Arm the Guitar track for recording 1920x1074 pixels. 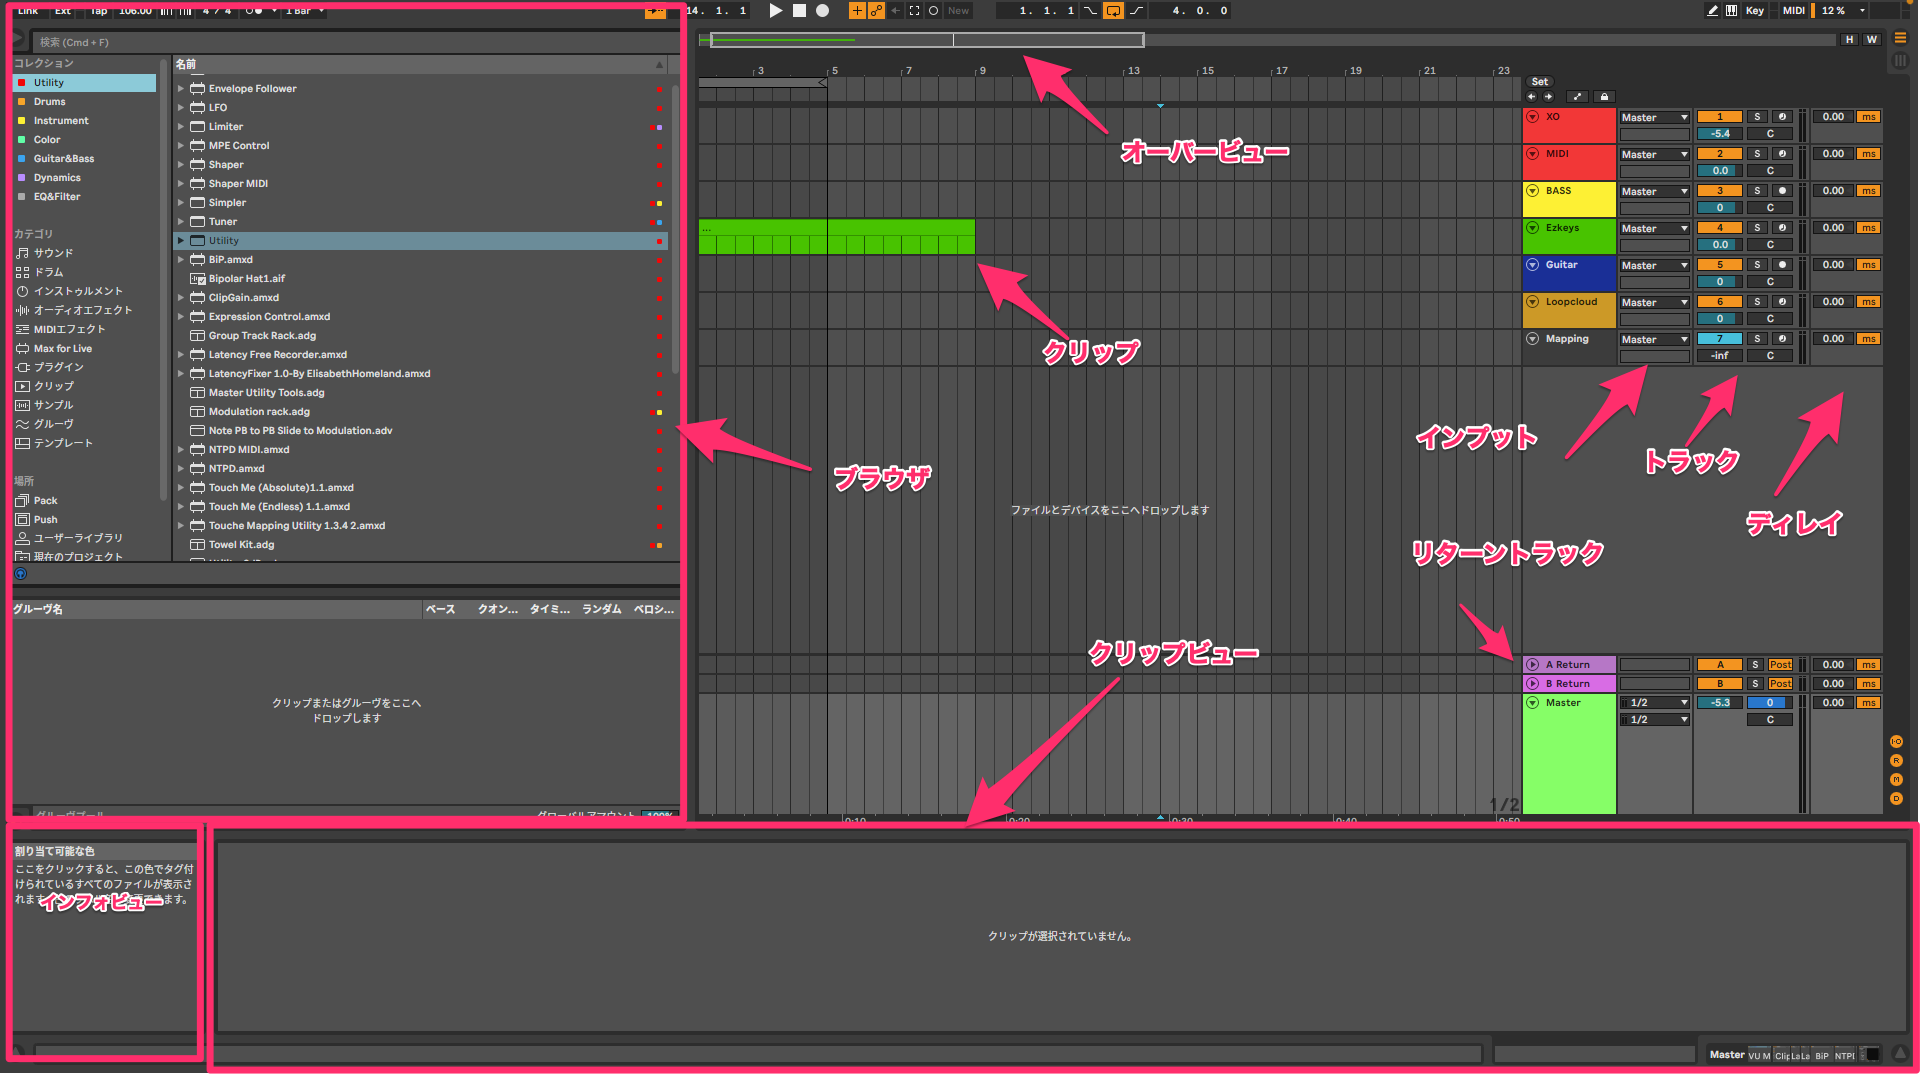coord(1782,265)
